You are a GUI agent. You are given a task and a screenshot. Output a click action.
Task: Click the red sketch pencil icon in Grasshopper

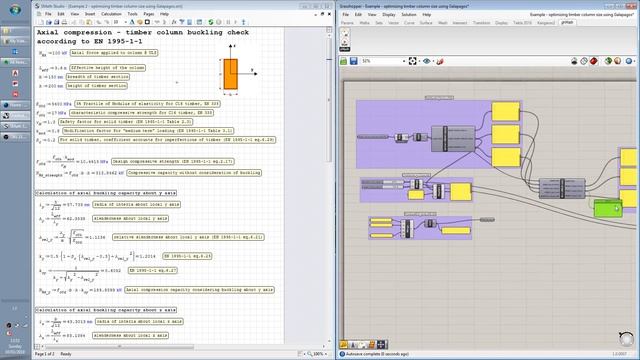[x=440, y=61]
